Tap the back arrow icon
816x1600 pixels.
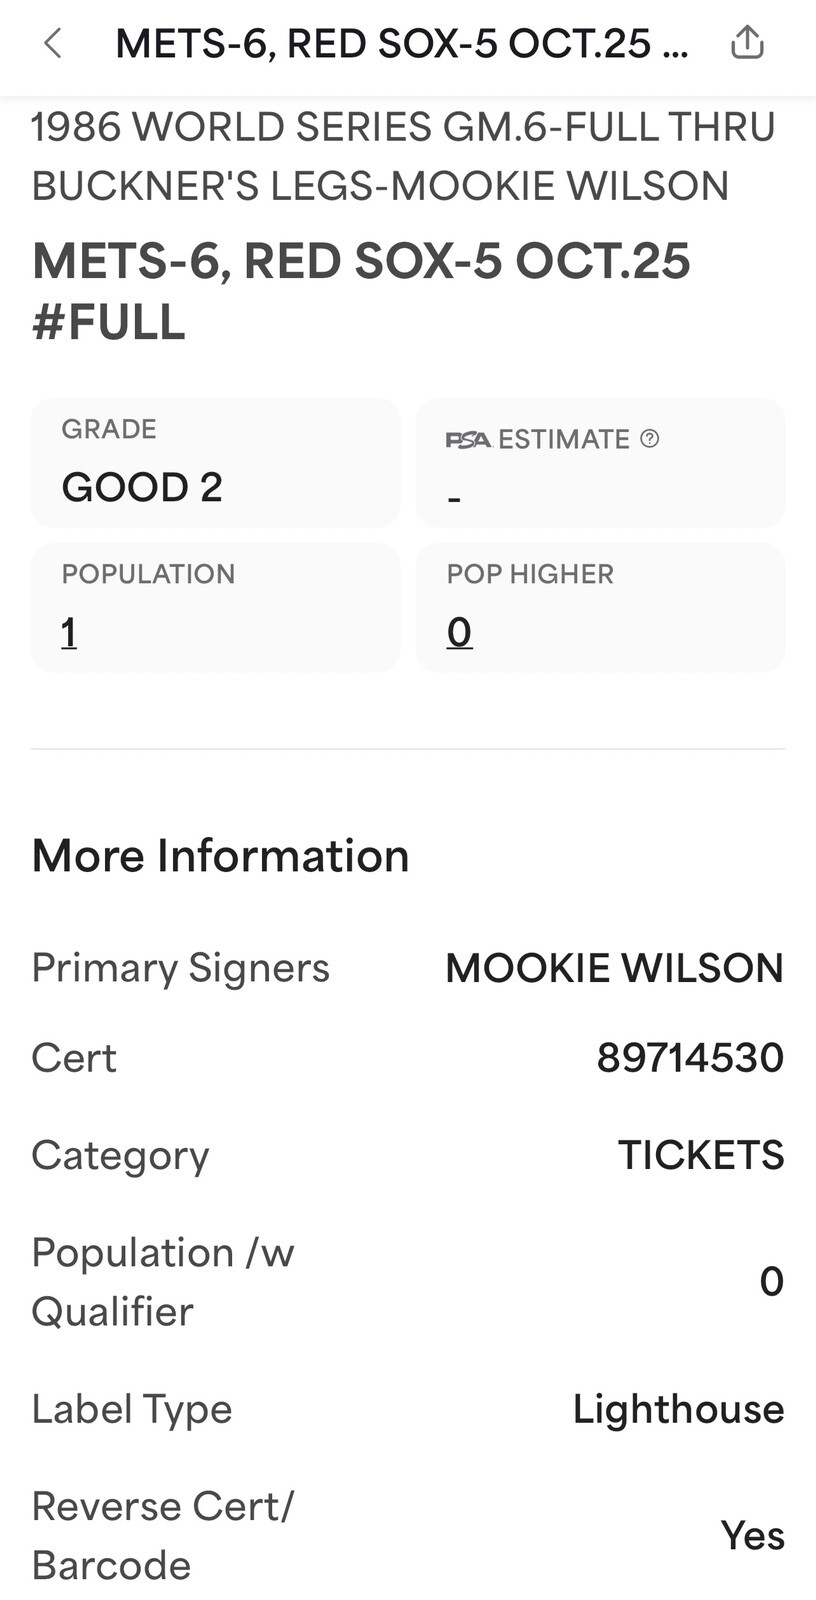pos(53,43)
